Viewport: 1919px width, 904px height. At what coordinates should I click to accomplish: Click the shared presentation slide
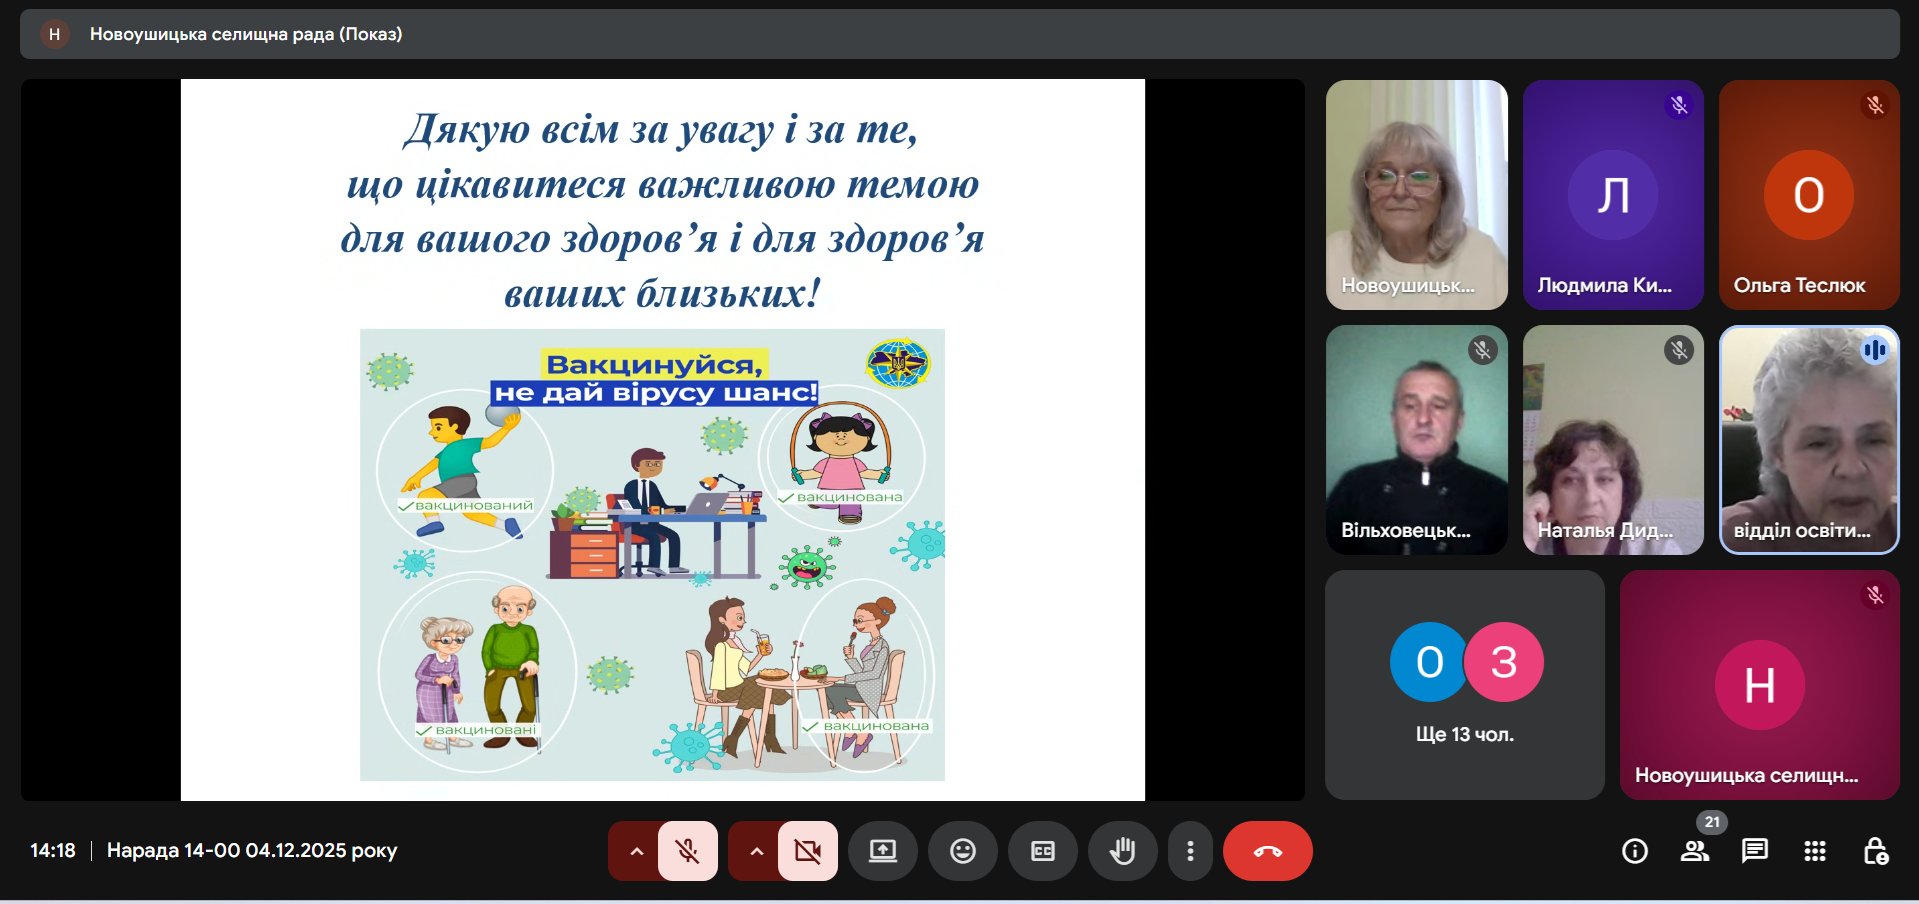662,440
